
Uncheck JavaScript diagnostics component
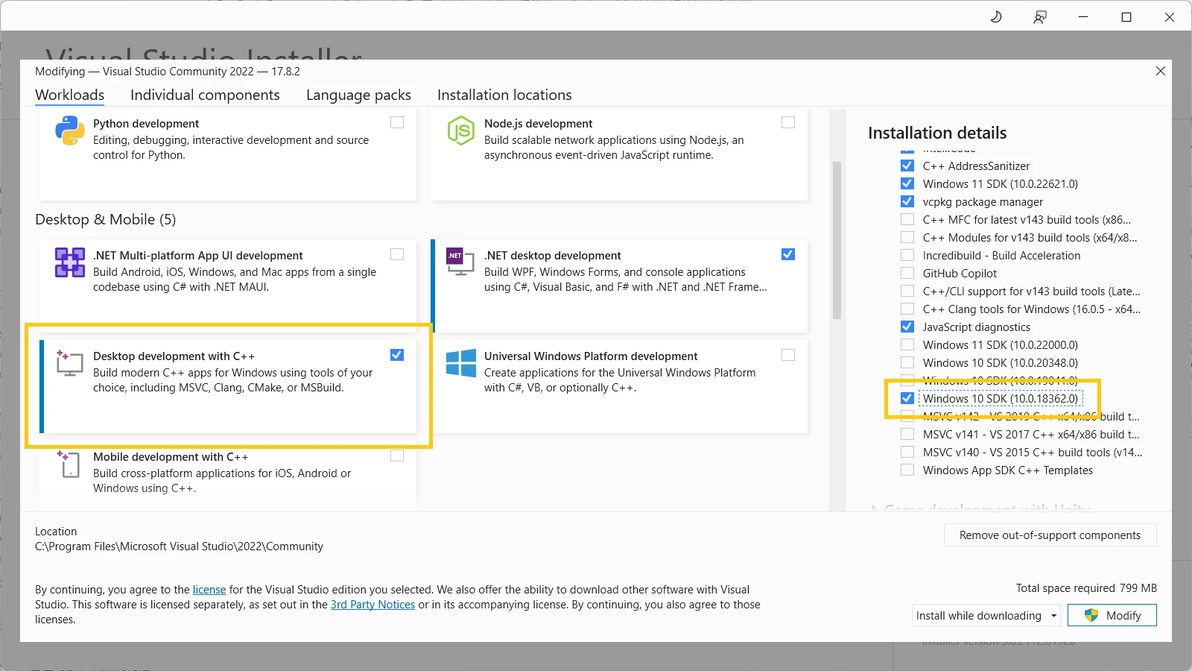(x=907, y=327)
